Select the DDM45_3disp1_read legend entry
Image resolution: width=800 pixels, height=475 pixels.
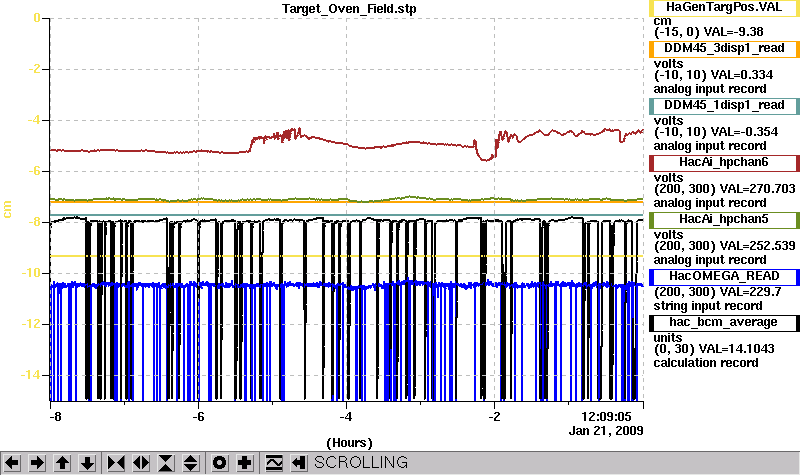(x=724, y=48)
